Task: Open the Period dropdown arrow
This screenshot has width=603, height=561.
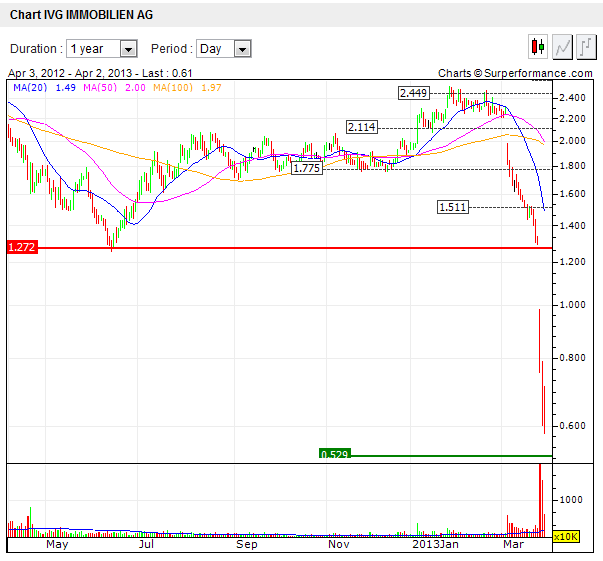Action: click(x=242, y=49)
